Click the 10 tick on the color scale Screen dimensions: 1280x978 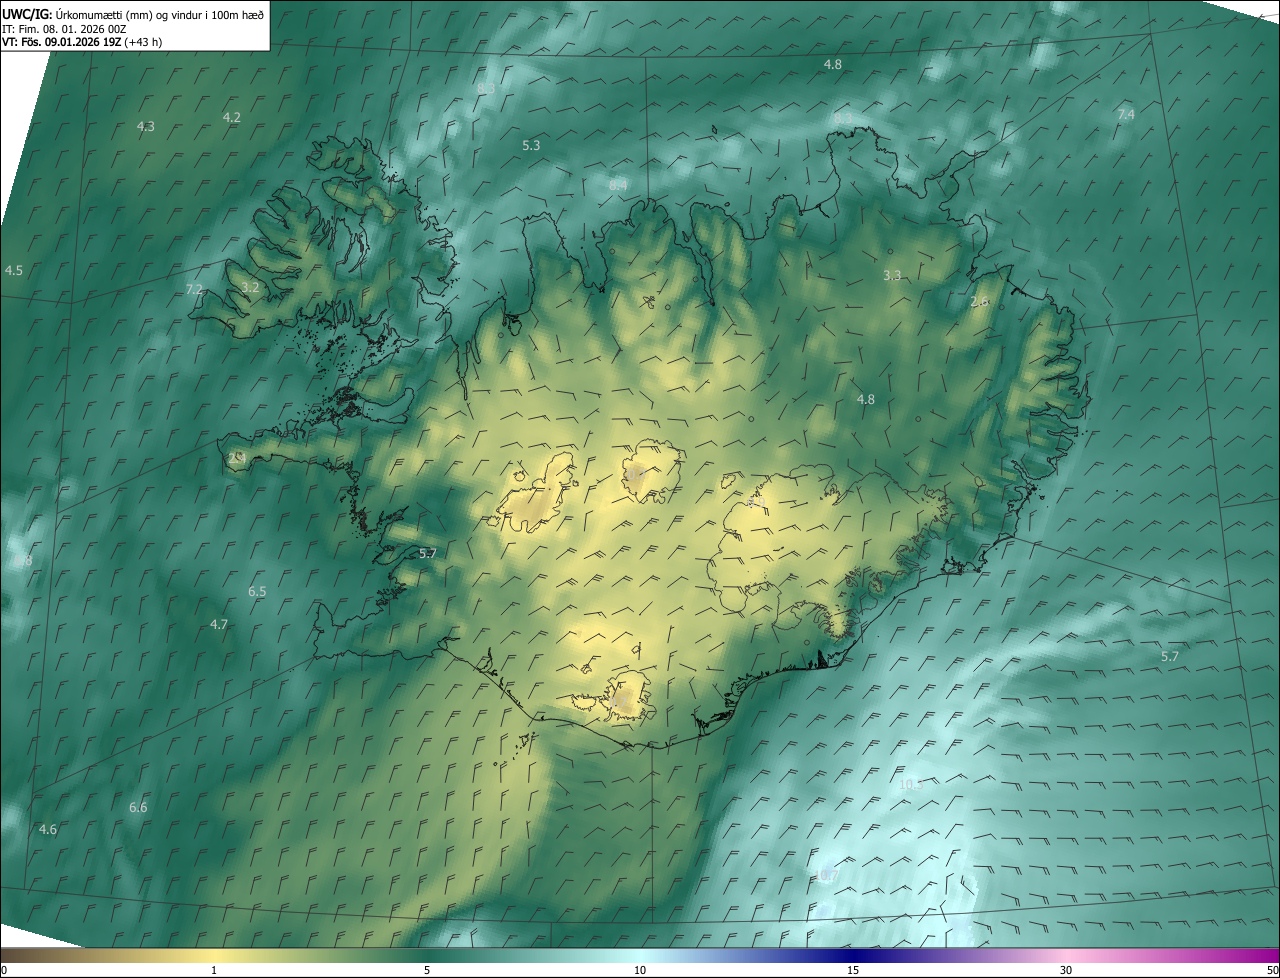click(x=640, y=970)
